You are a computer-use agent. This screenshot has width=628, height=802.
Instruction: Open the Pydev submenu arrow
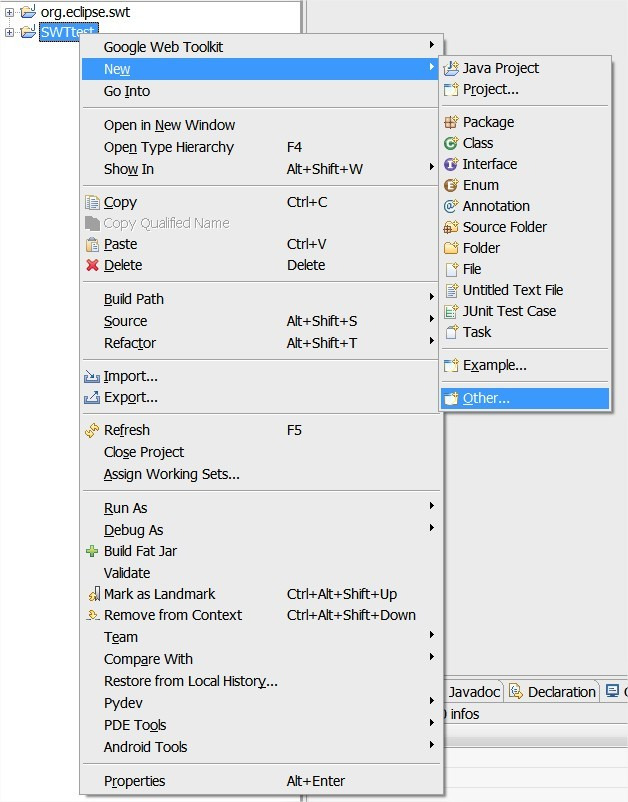point(432,701)
